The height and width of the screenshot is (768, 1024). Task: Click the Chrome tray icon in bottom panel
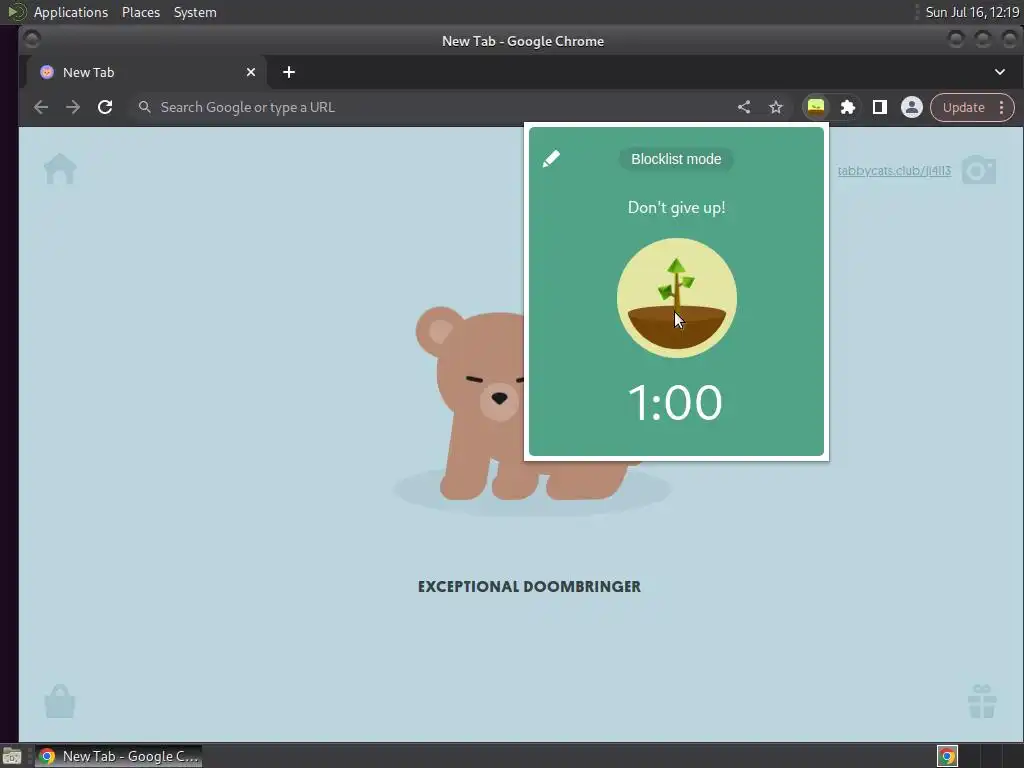[x=947, y=756]
